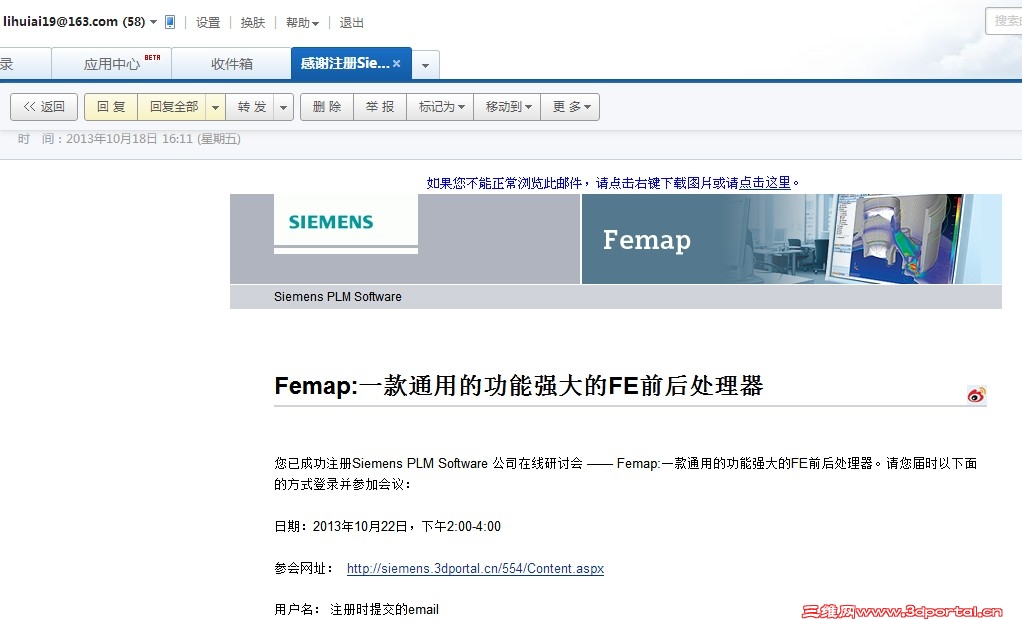Viewport: 1022px width, 625px height.
Task: Expand forward options arrow
Action: [284, 107]
